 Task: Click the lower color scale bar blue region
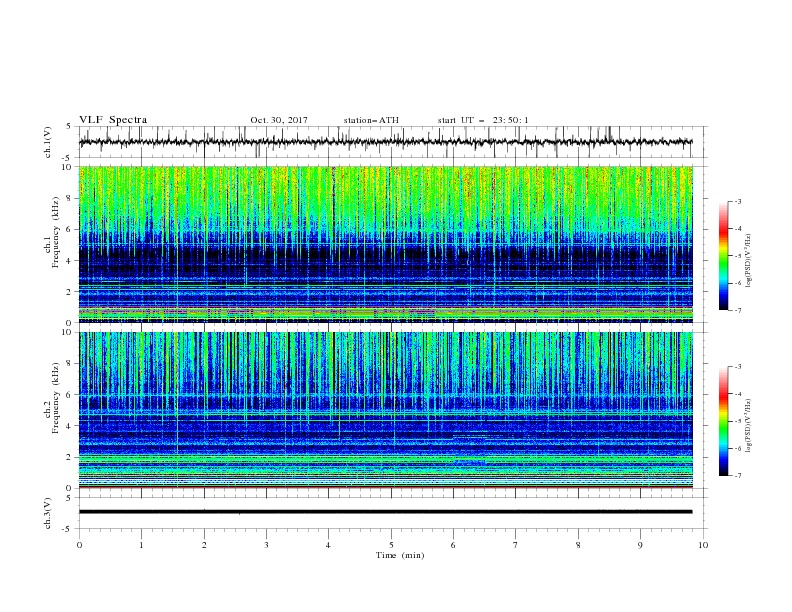724,454
